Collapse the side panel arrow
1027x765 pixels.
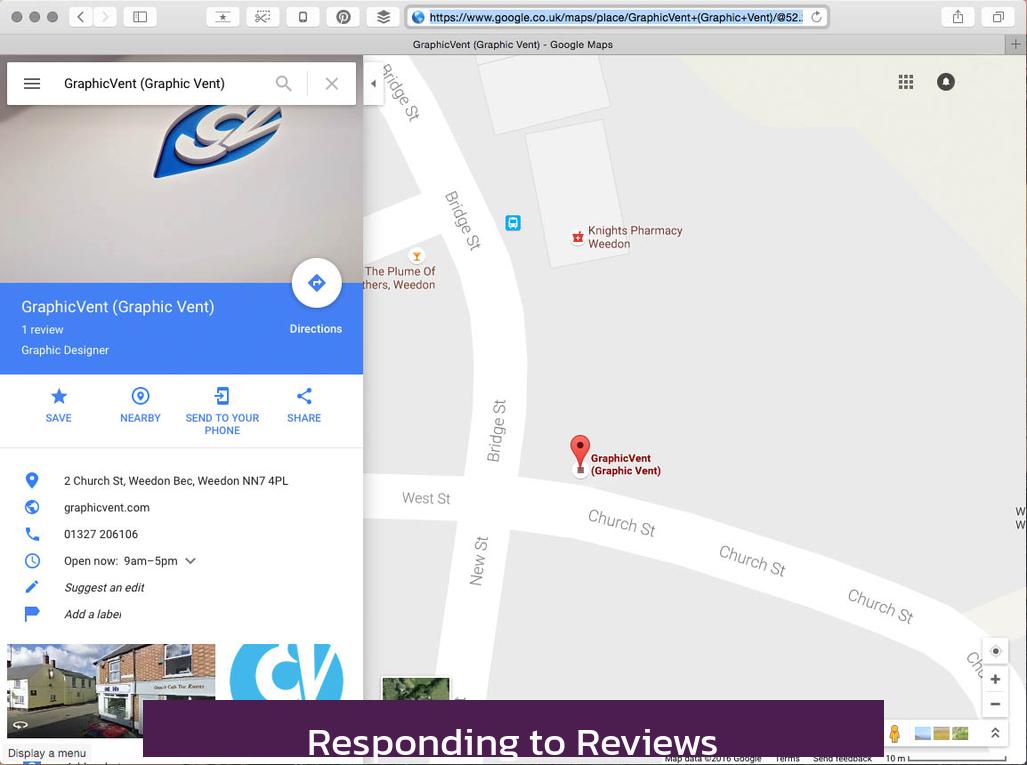[x=373, y=83]
